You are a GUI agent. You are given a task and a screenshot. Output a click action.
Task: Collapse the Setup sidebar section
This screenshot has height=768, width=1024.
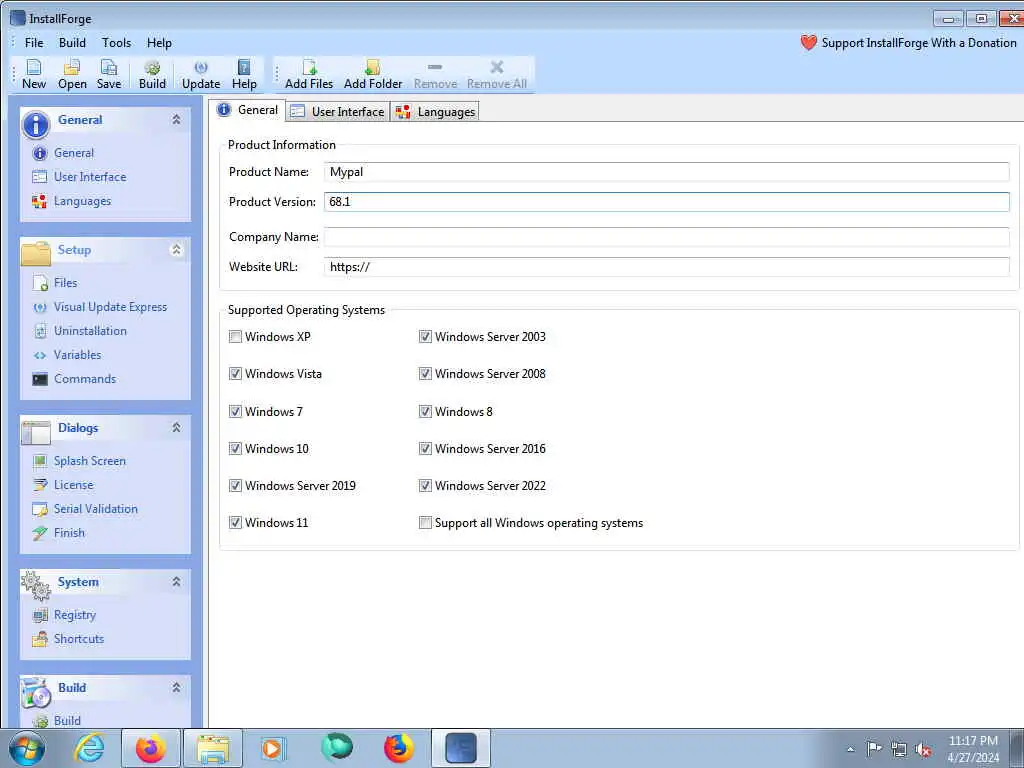pyautogui.click(x=176, y=249)
